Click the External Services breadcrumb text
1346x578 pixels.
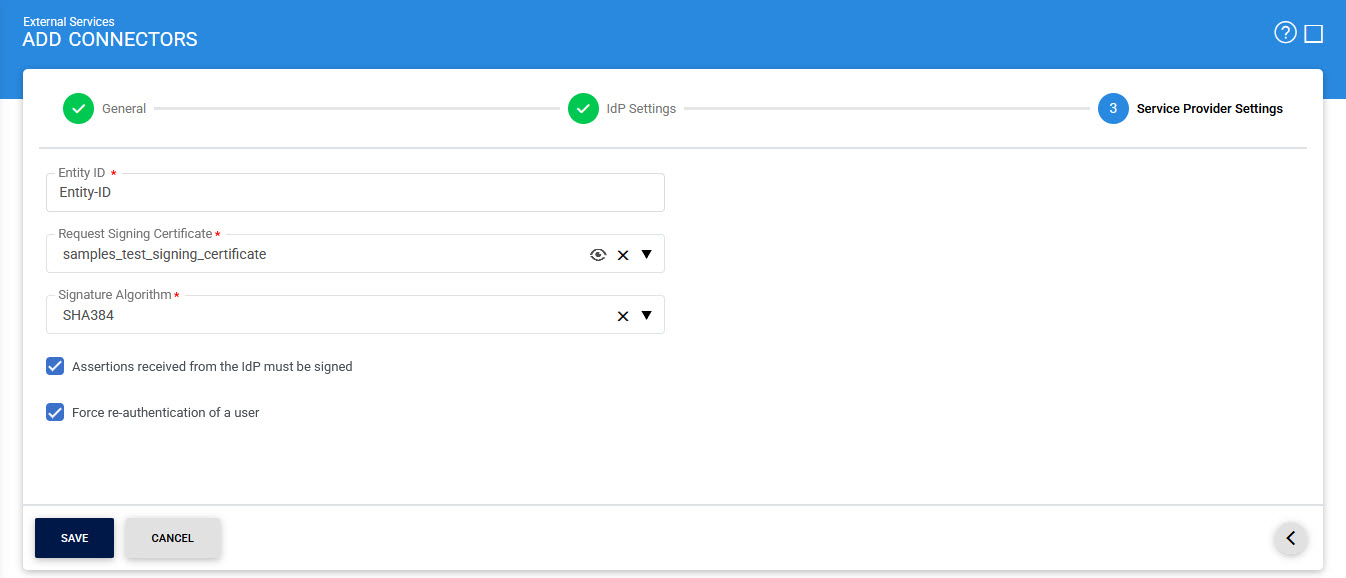click(x=68, y=22)
